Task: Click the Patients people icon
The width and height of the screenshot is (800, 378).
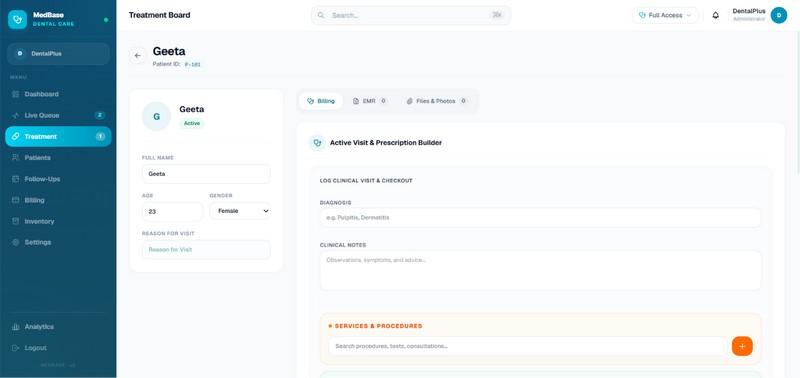Action: coord(15,158)
